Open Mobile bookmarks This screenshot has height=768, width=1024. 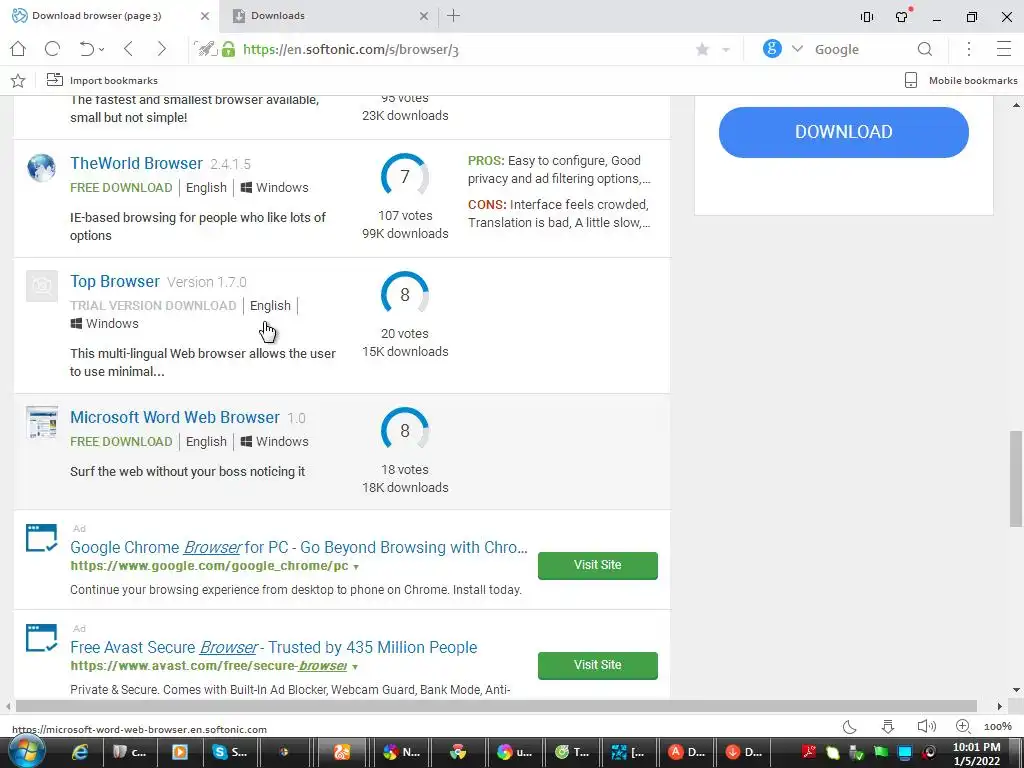(x=961, y=80)
